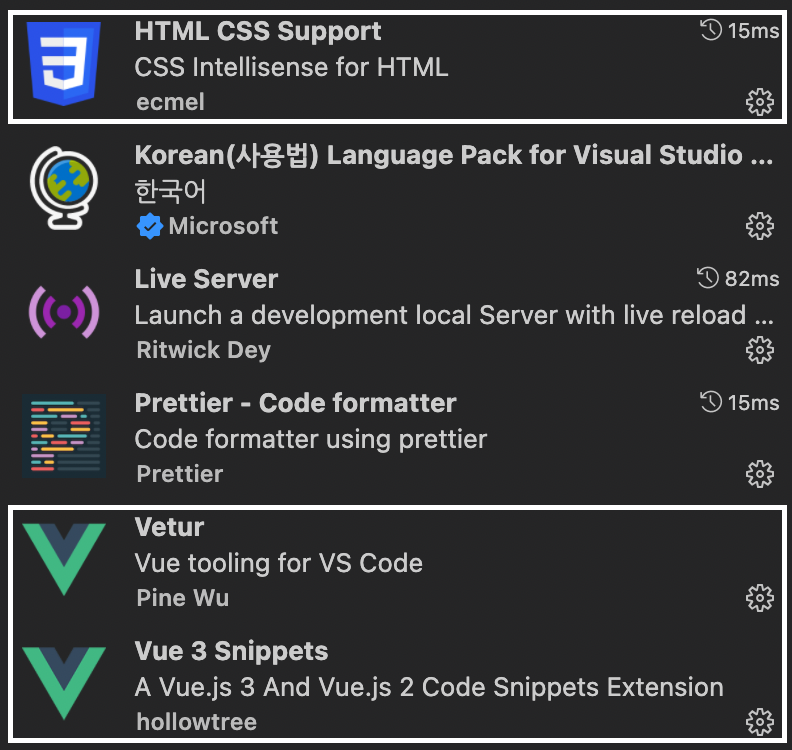
Task: Click publisher name Pine Wu
Action: click(183, 598)
